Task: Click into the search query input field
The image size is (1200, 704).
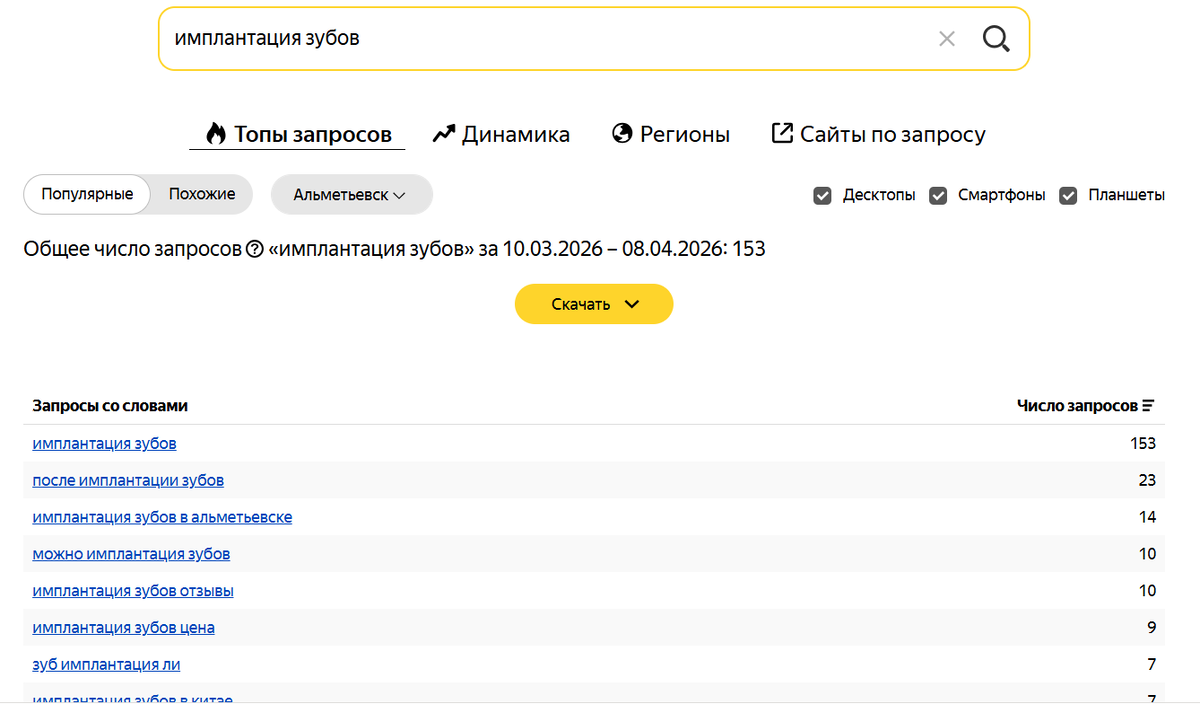Action: coord(540,39)
